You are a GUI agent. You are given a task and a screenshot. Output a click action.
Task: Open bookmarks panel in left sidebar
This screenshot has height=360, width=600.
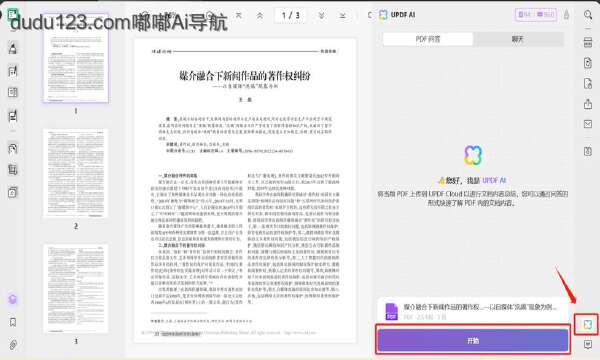click(x=13, y=322)
